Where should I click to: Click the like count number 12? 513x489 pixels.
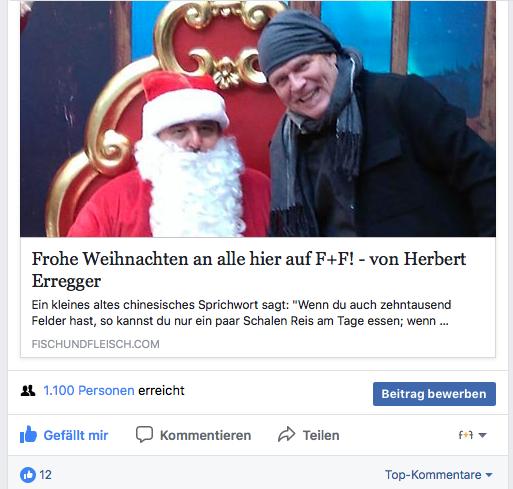click(x=46, y=475)
